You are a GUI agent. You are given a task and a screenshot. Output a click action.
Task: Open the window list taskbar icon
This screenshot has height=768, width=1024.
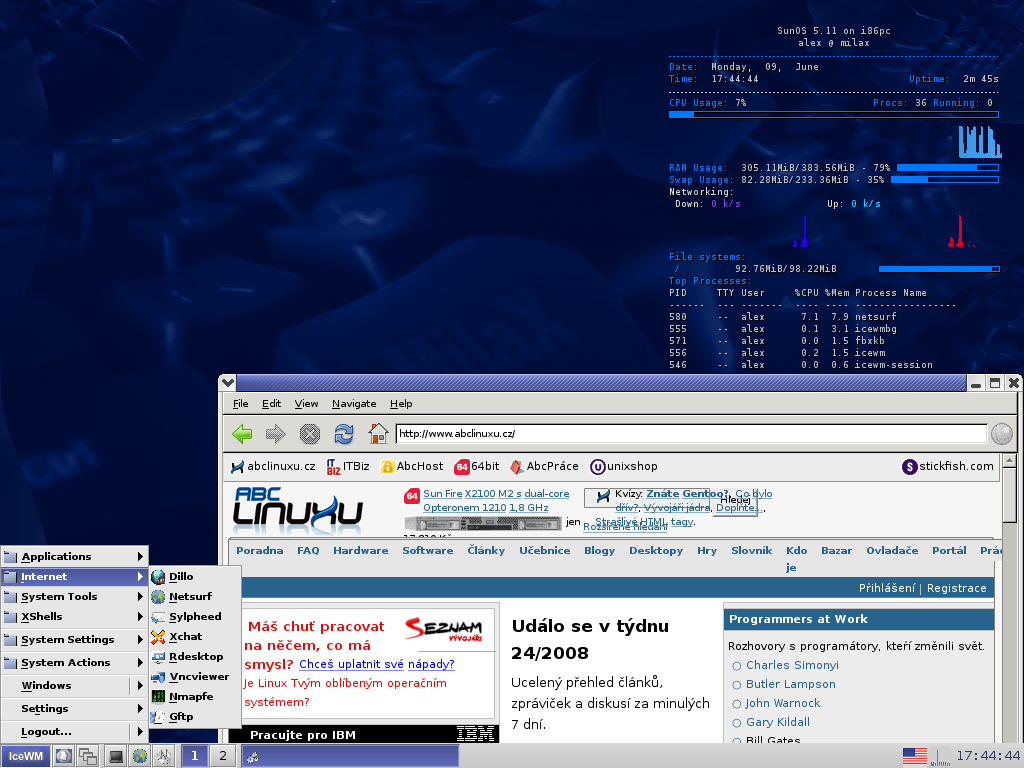(88, 756)
